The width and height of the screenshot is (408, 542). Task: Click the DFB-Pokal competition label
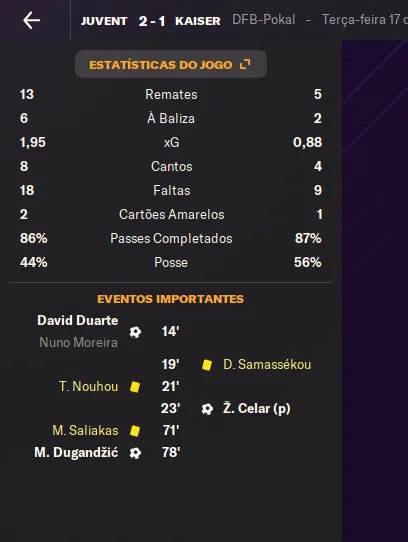tap(264, 20)
